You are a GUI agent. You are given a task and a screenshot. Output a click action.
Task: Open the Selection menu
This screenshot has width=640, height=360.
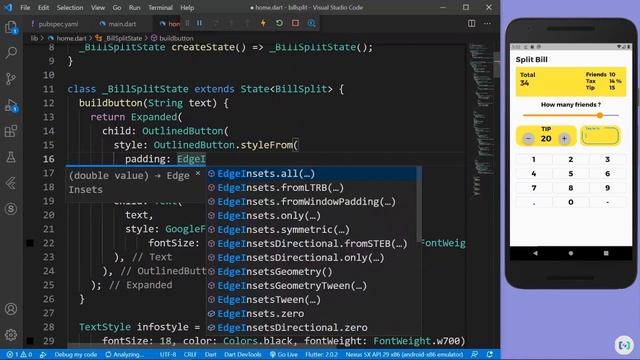click(x=70, y=7)
